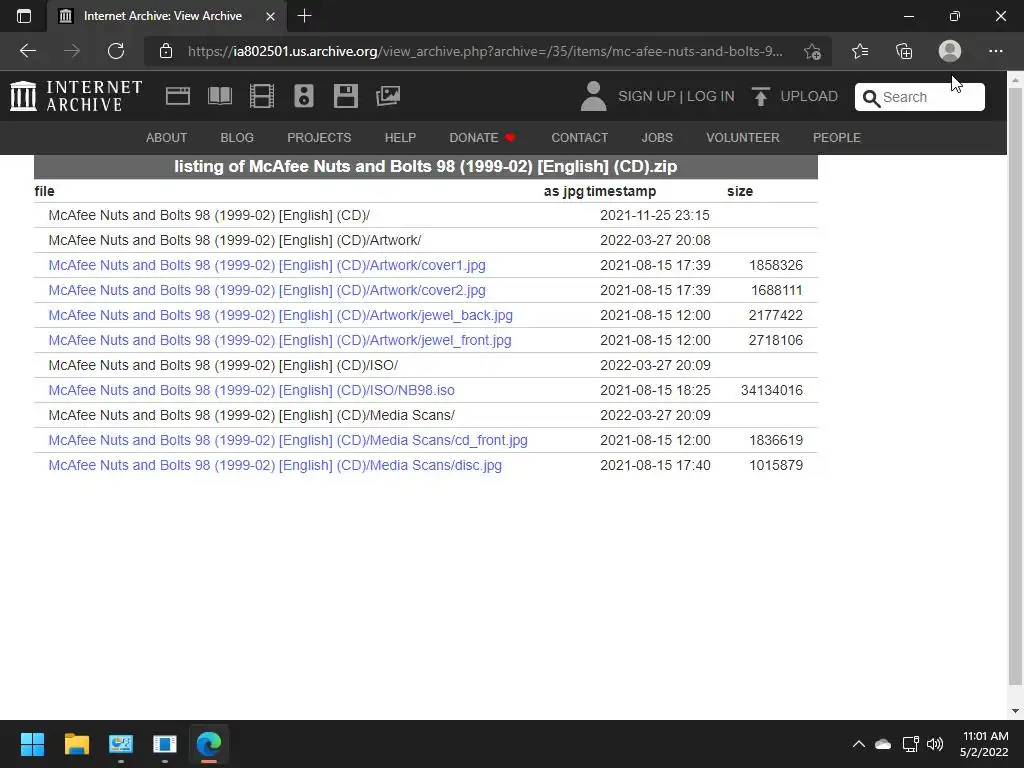Open the Windows Start menu

click(32, 744)
